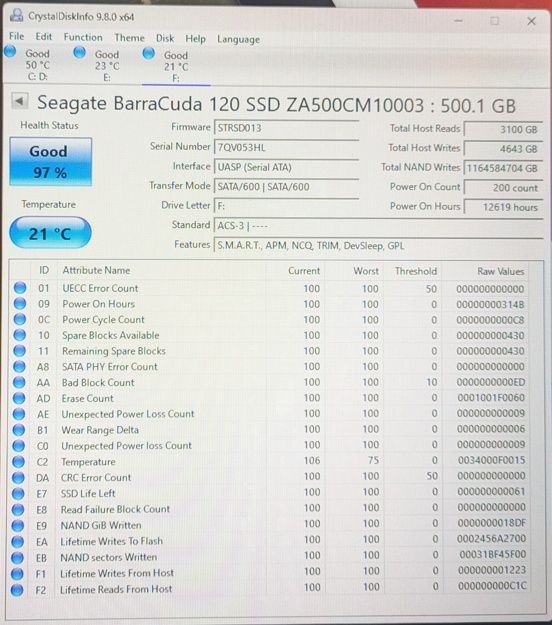Click the Standard field ACS-3
The height and width of the screenshot is (625, 552).
(379, 226)
